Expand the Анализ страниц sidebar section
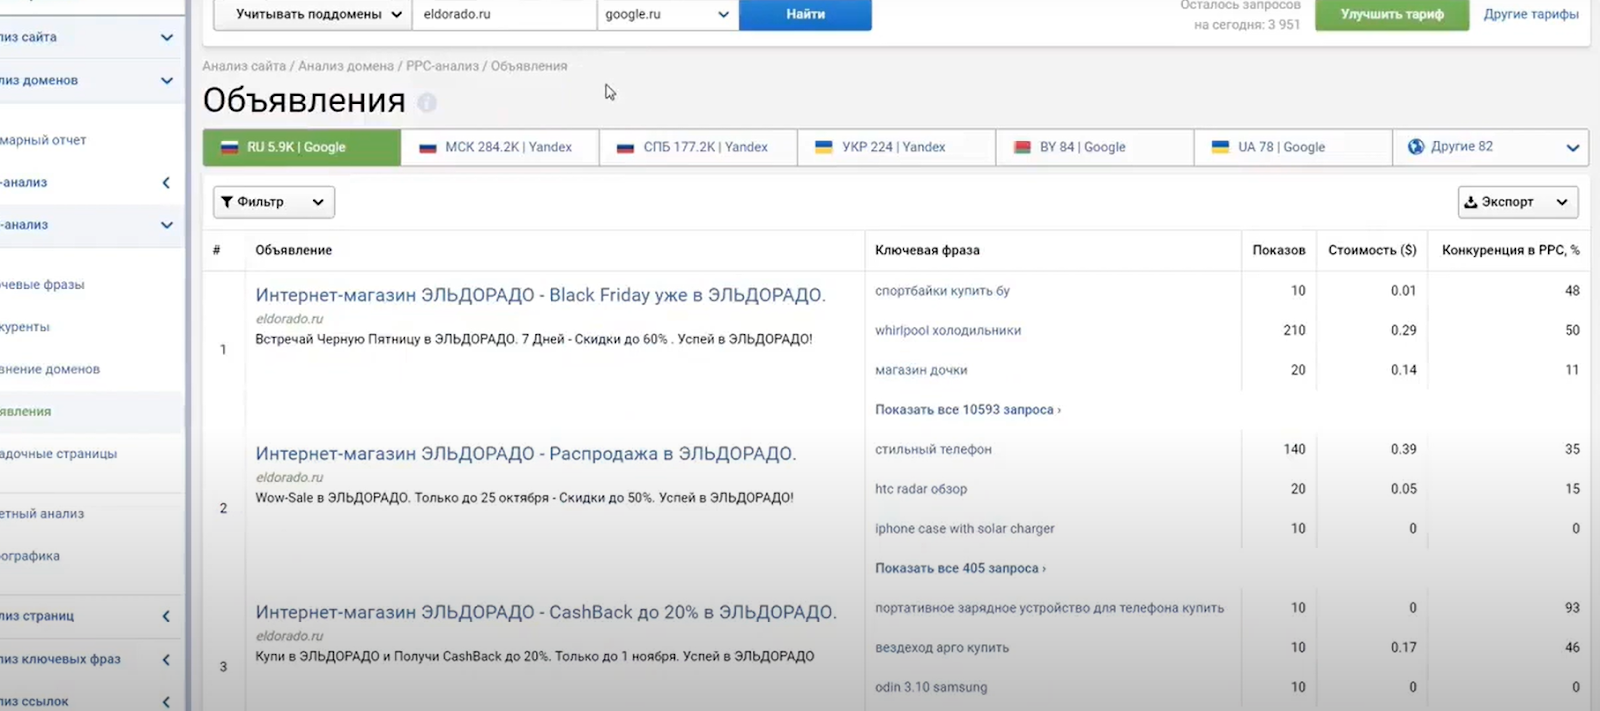Image resolution: width=1600 pixels, height=711 pixels. point(166,617)
